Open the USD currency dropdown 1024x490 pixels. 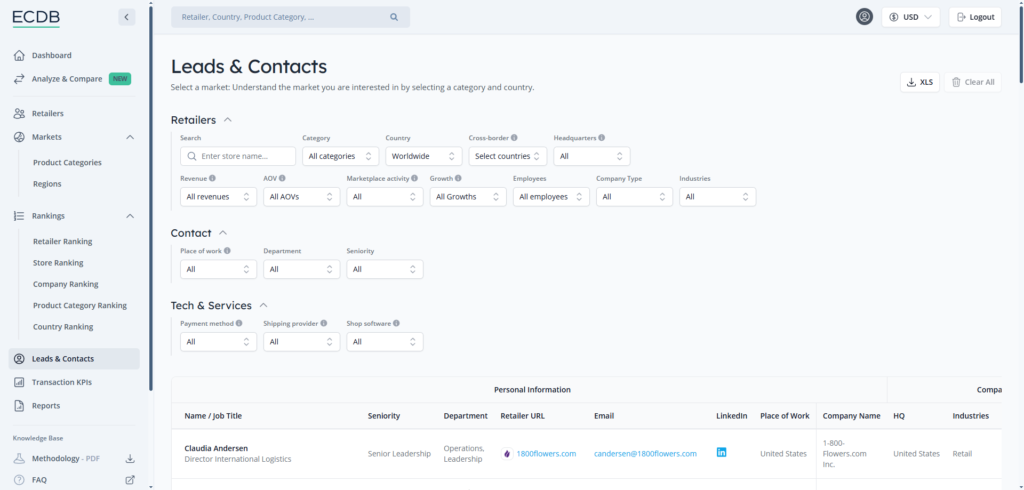point(911,17)
